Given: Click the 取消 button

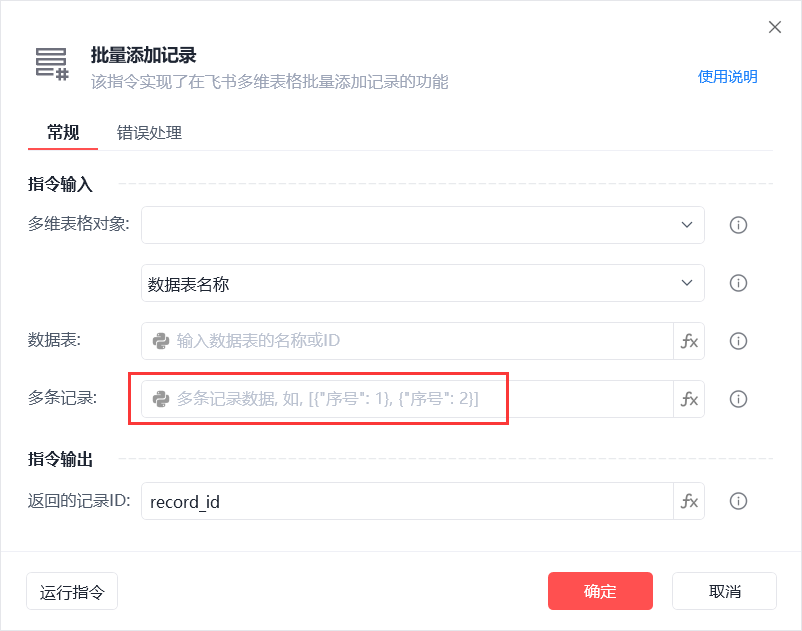Looking at the screenshot, I should pyautogui.click(x=724, y=591).
